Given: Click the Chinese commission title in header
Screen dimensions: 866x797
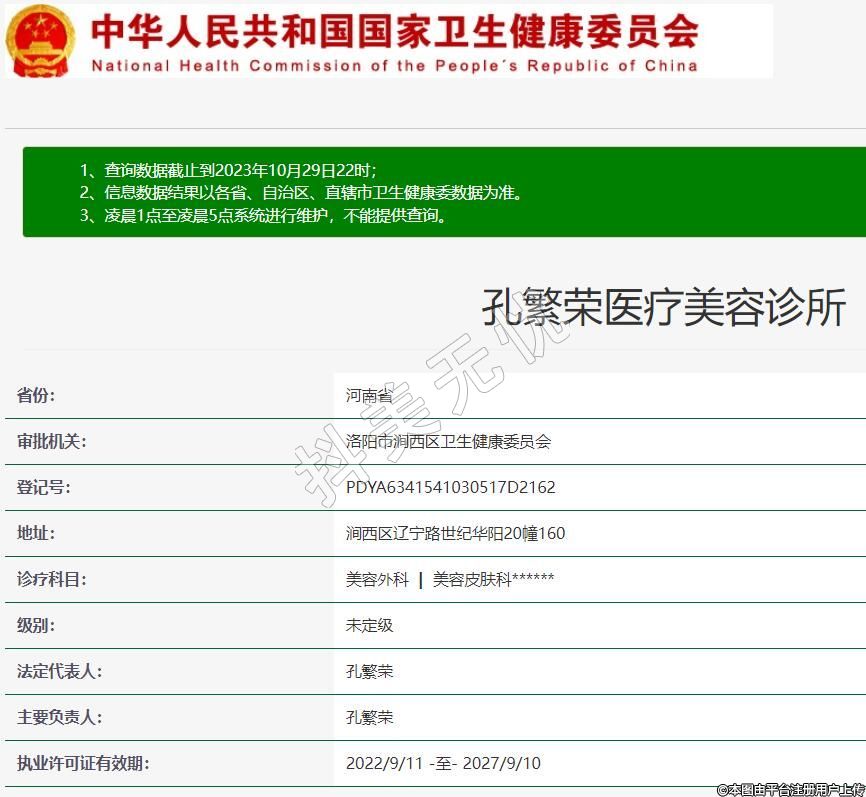Looking at the screenshot, I should 394,32.
